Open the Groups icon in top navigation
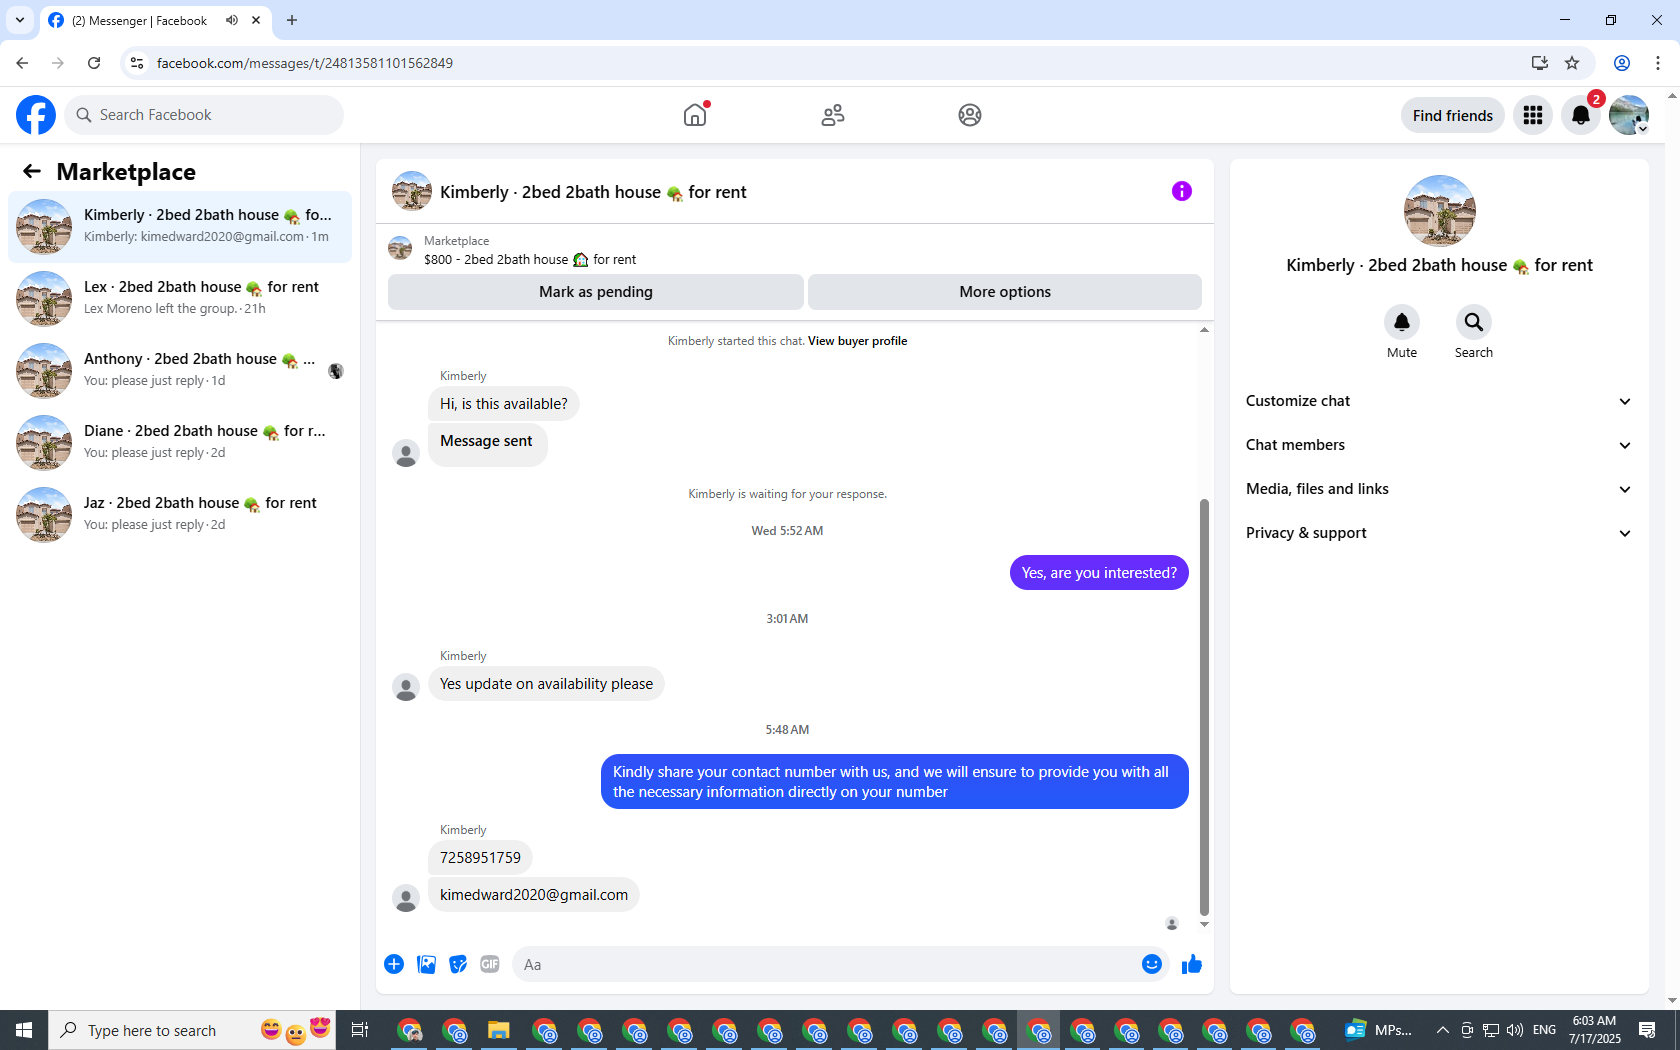Screen dimensions: 1680x1050 click(x=970, y=115)
